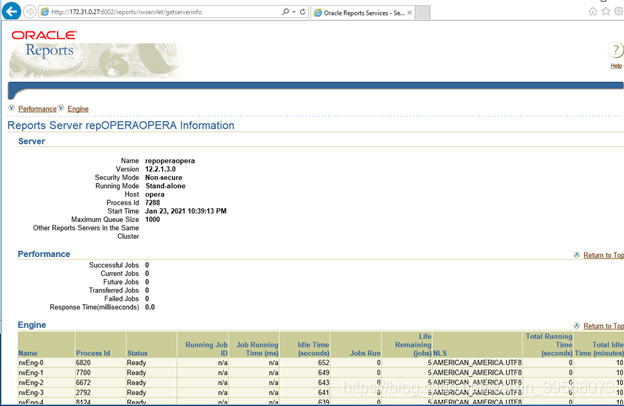Click the browser forward arrow button
Screen dimensions: 624x406
click(x=29, y=12)
